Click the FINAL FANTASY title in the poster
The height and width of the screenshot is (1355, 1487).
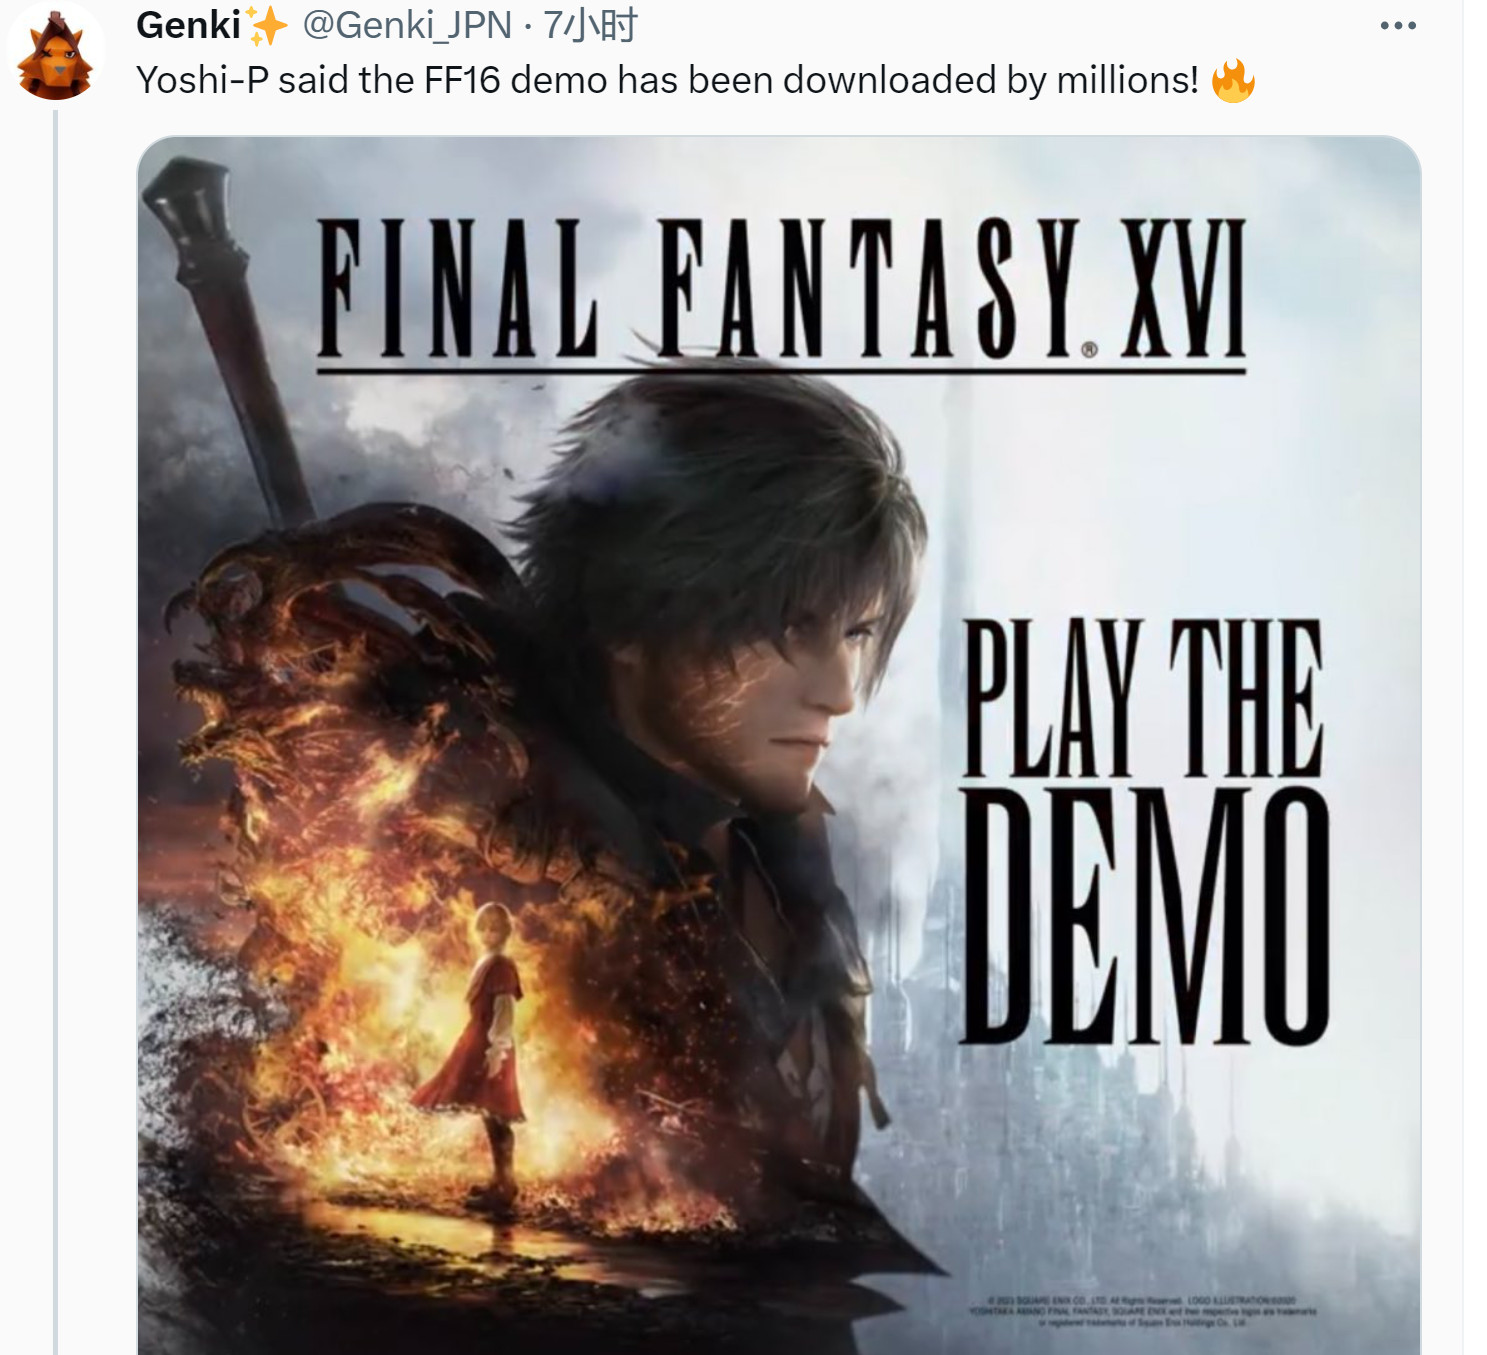pos(699,289)
